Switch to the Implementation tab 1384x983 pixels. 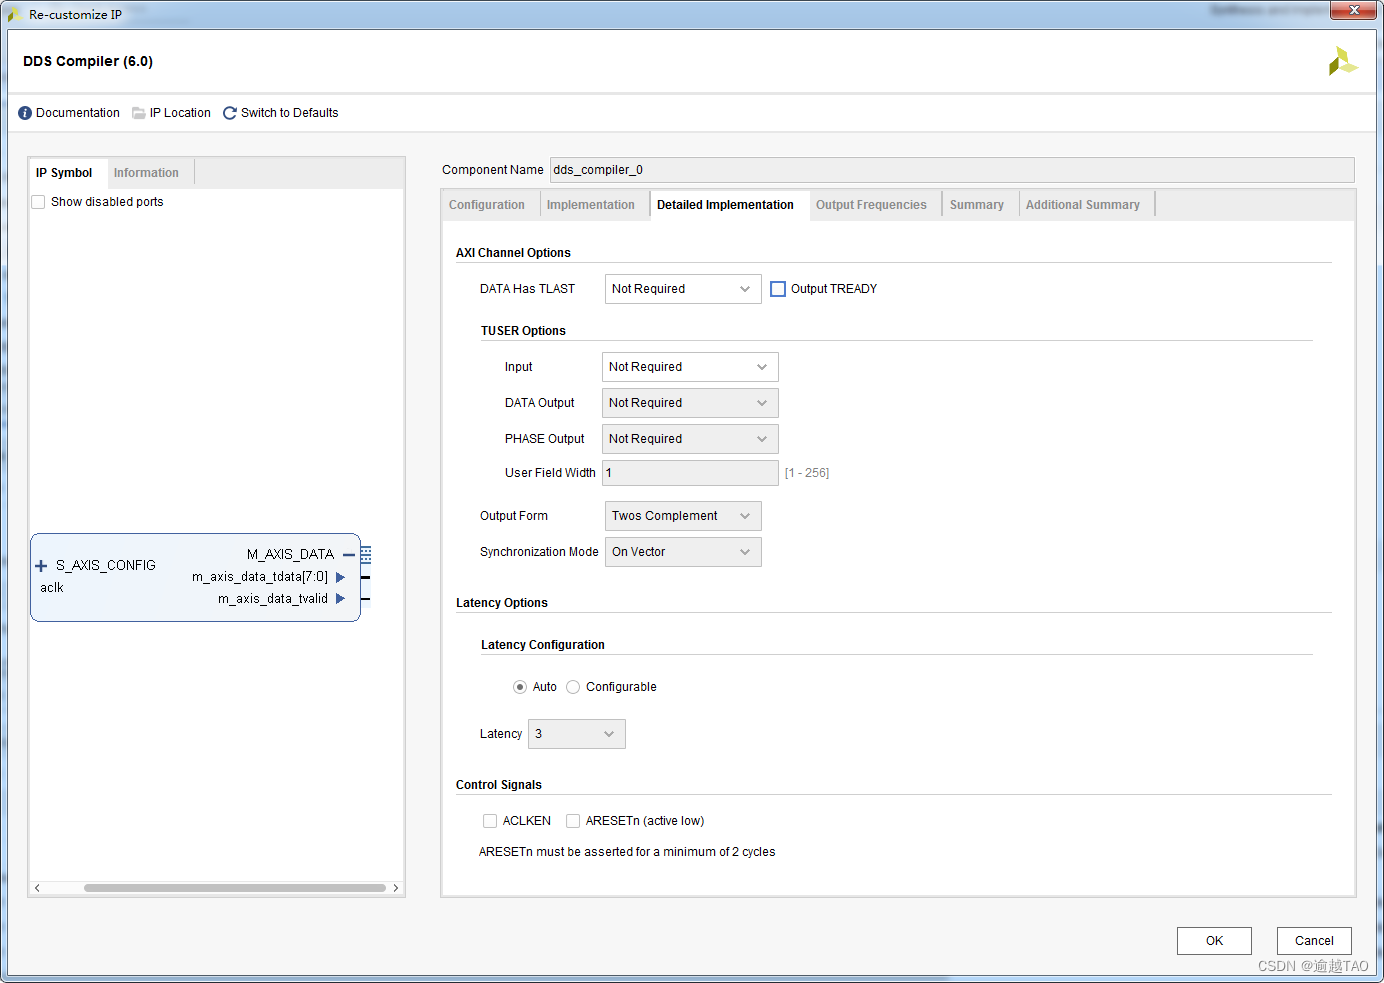591,205
